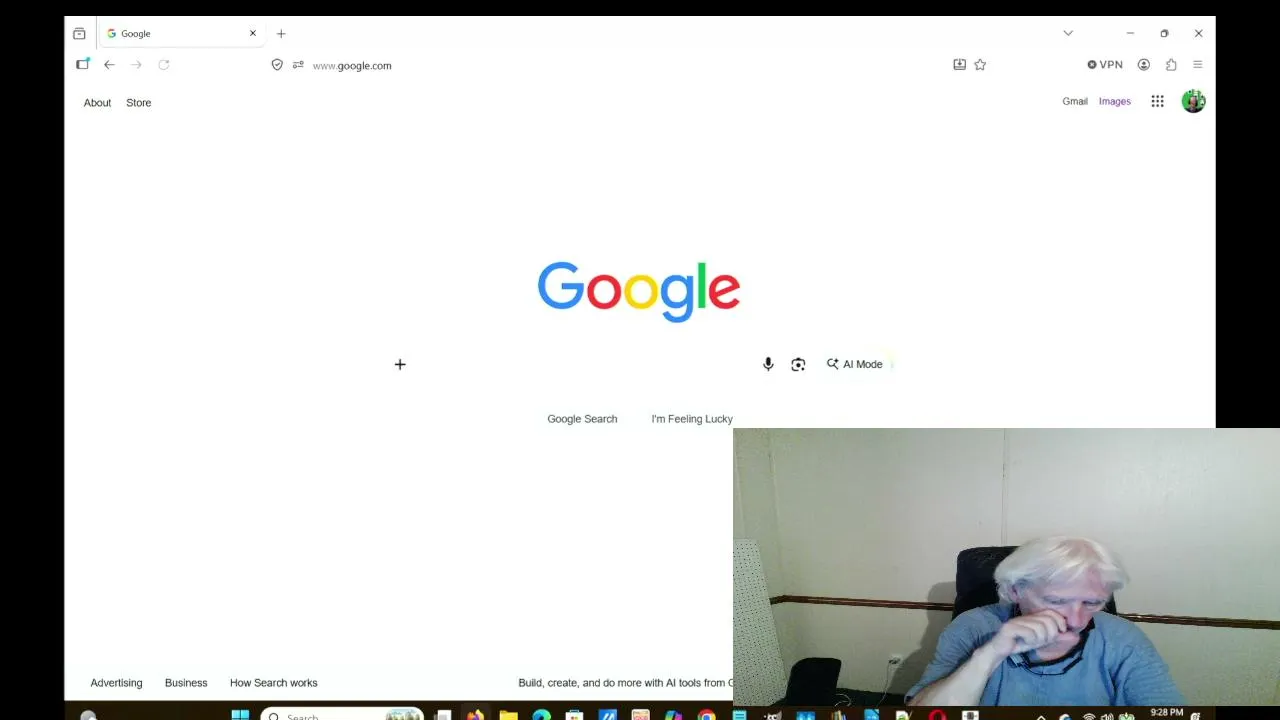Open Google Images link
Viewport: 1280px width, 720px height.
point(1115,101)
